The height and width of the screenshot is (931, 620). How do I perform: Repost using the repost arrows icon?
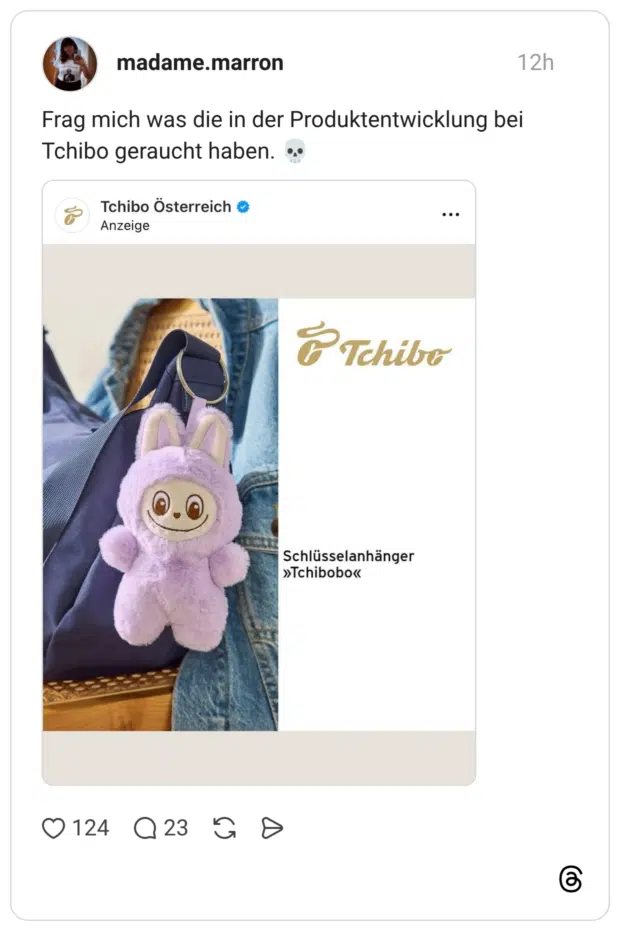[224, 828]
